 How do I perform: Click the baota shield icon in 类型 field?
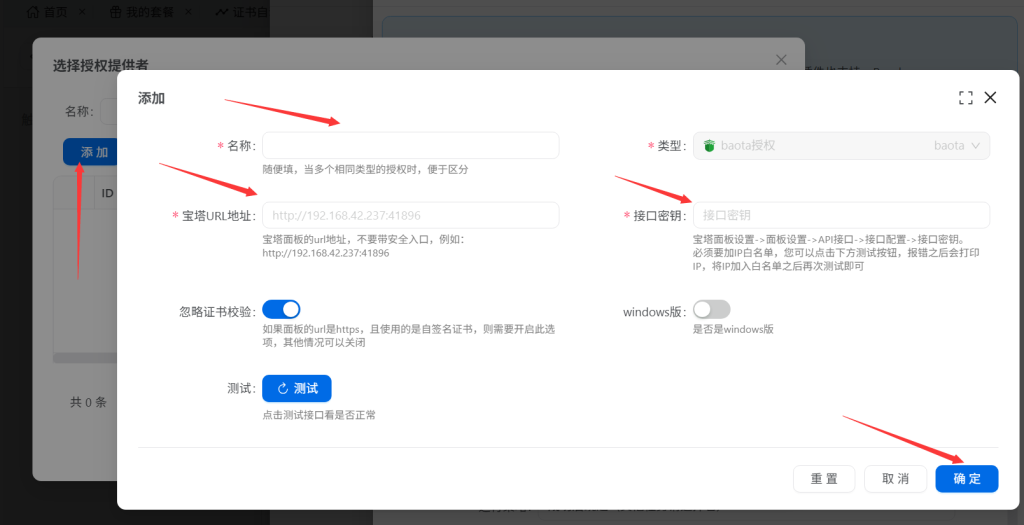pyautogui.click(x=709, y=146)
